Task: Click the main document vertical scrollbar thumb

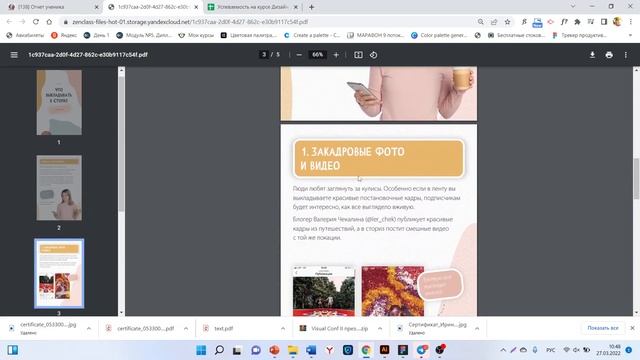Action: pos(636,178)
